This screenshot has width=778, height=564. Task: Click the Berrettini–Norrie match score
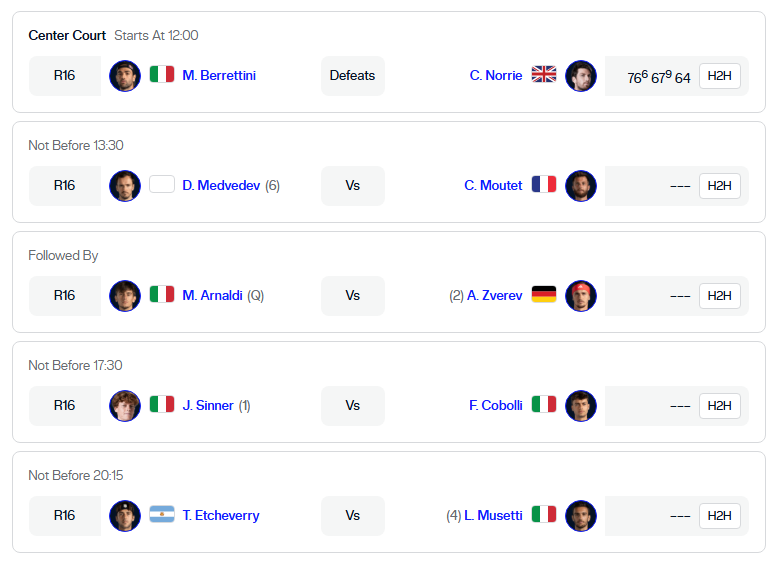659,77
